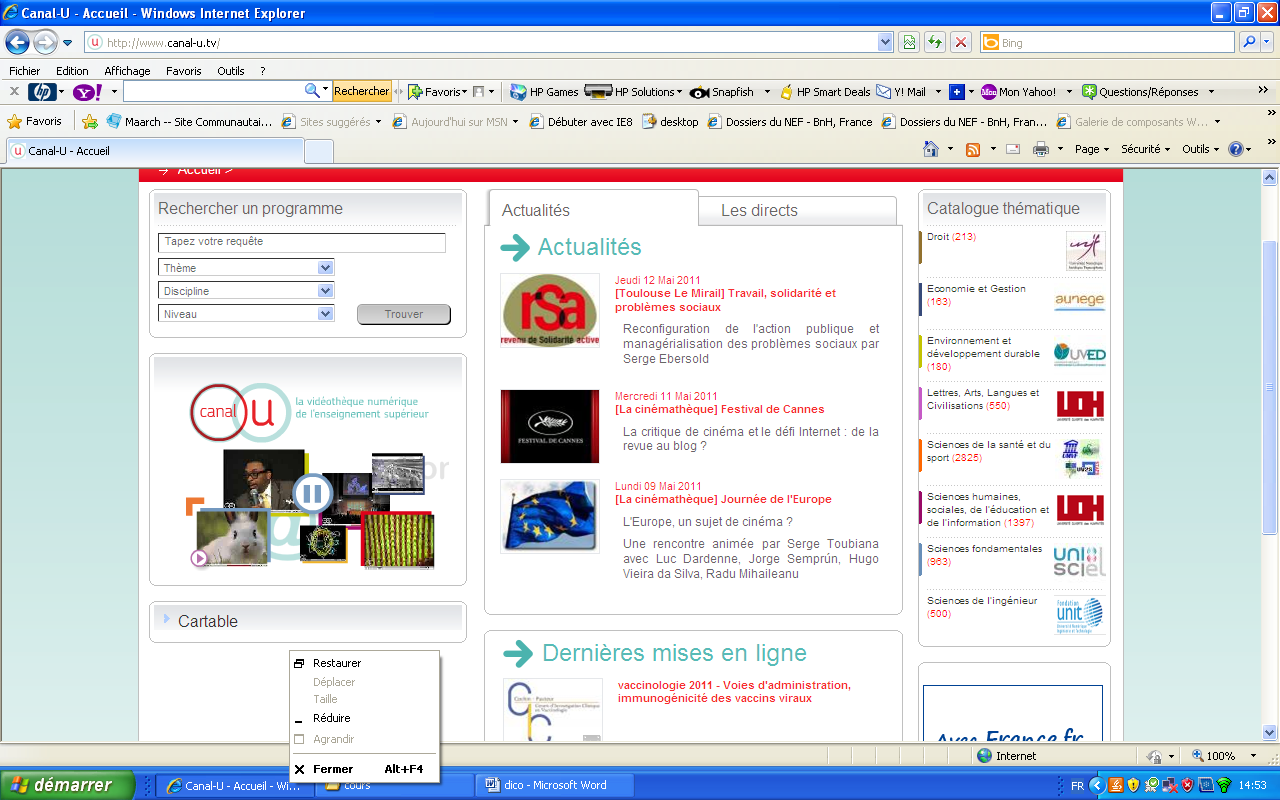This screenshot has height=800, width=1280.
Task: Click the Trouver button
Action: pos(404,314)
